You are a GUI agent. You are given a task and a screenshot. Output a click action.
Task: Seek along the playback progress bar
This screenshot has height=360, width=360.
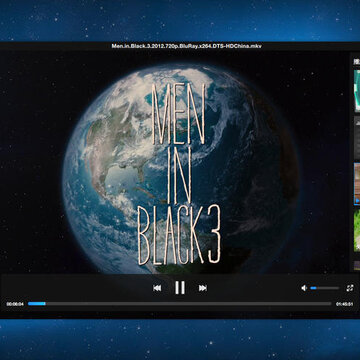click(180, 304)
